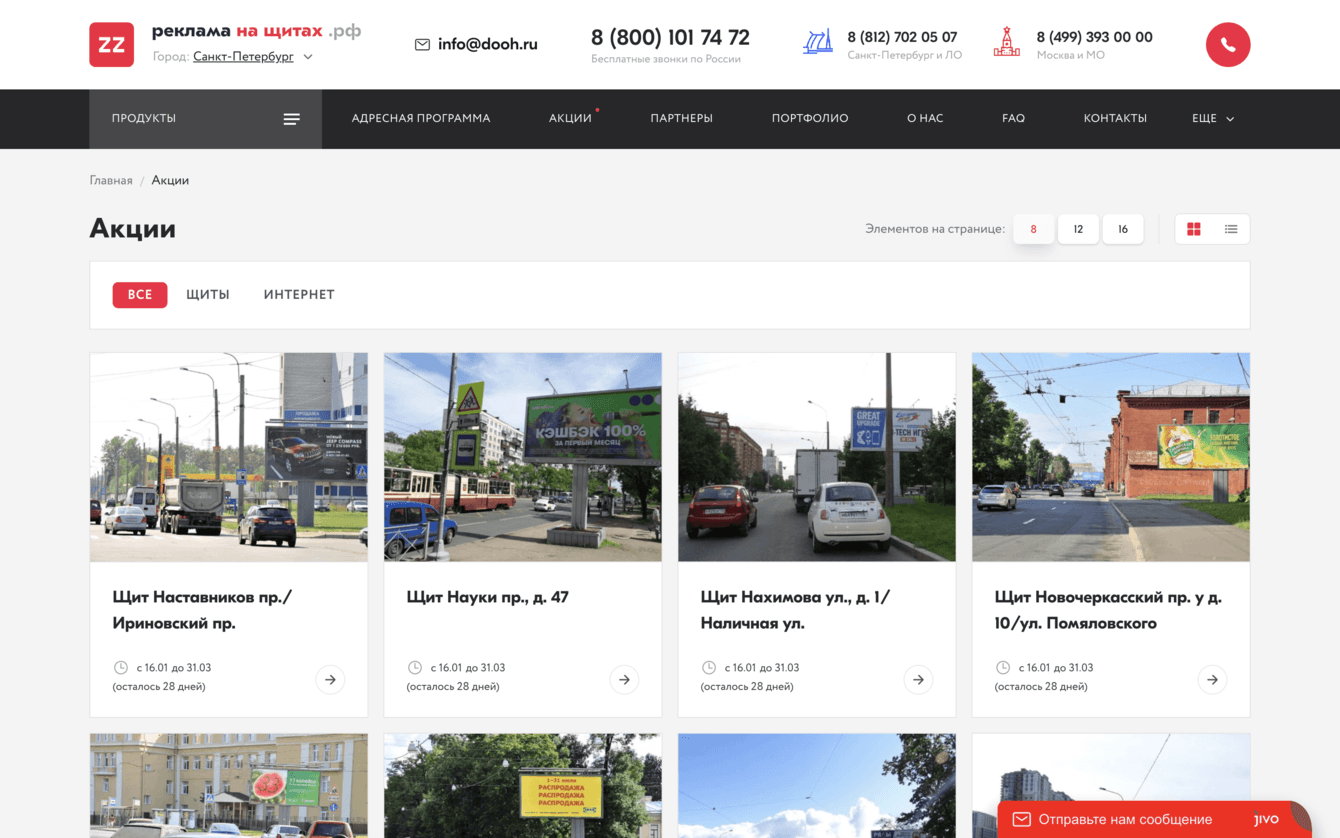Go to Партнеры page
The image size is (1340, 838).
[x=682, y=119]
